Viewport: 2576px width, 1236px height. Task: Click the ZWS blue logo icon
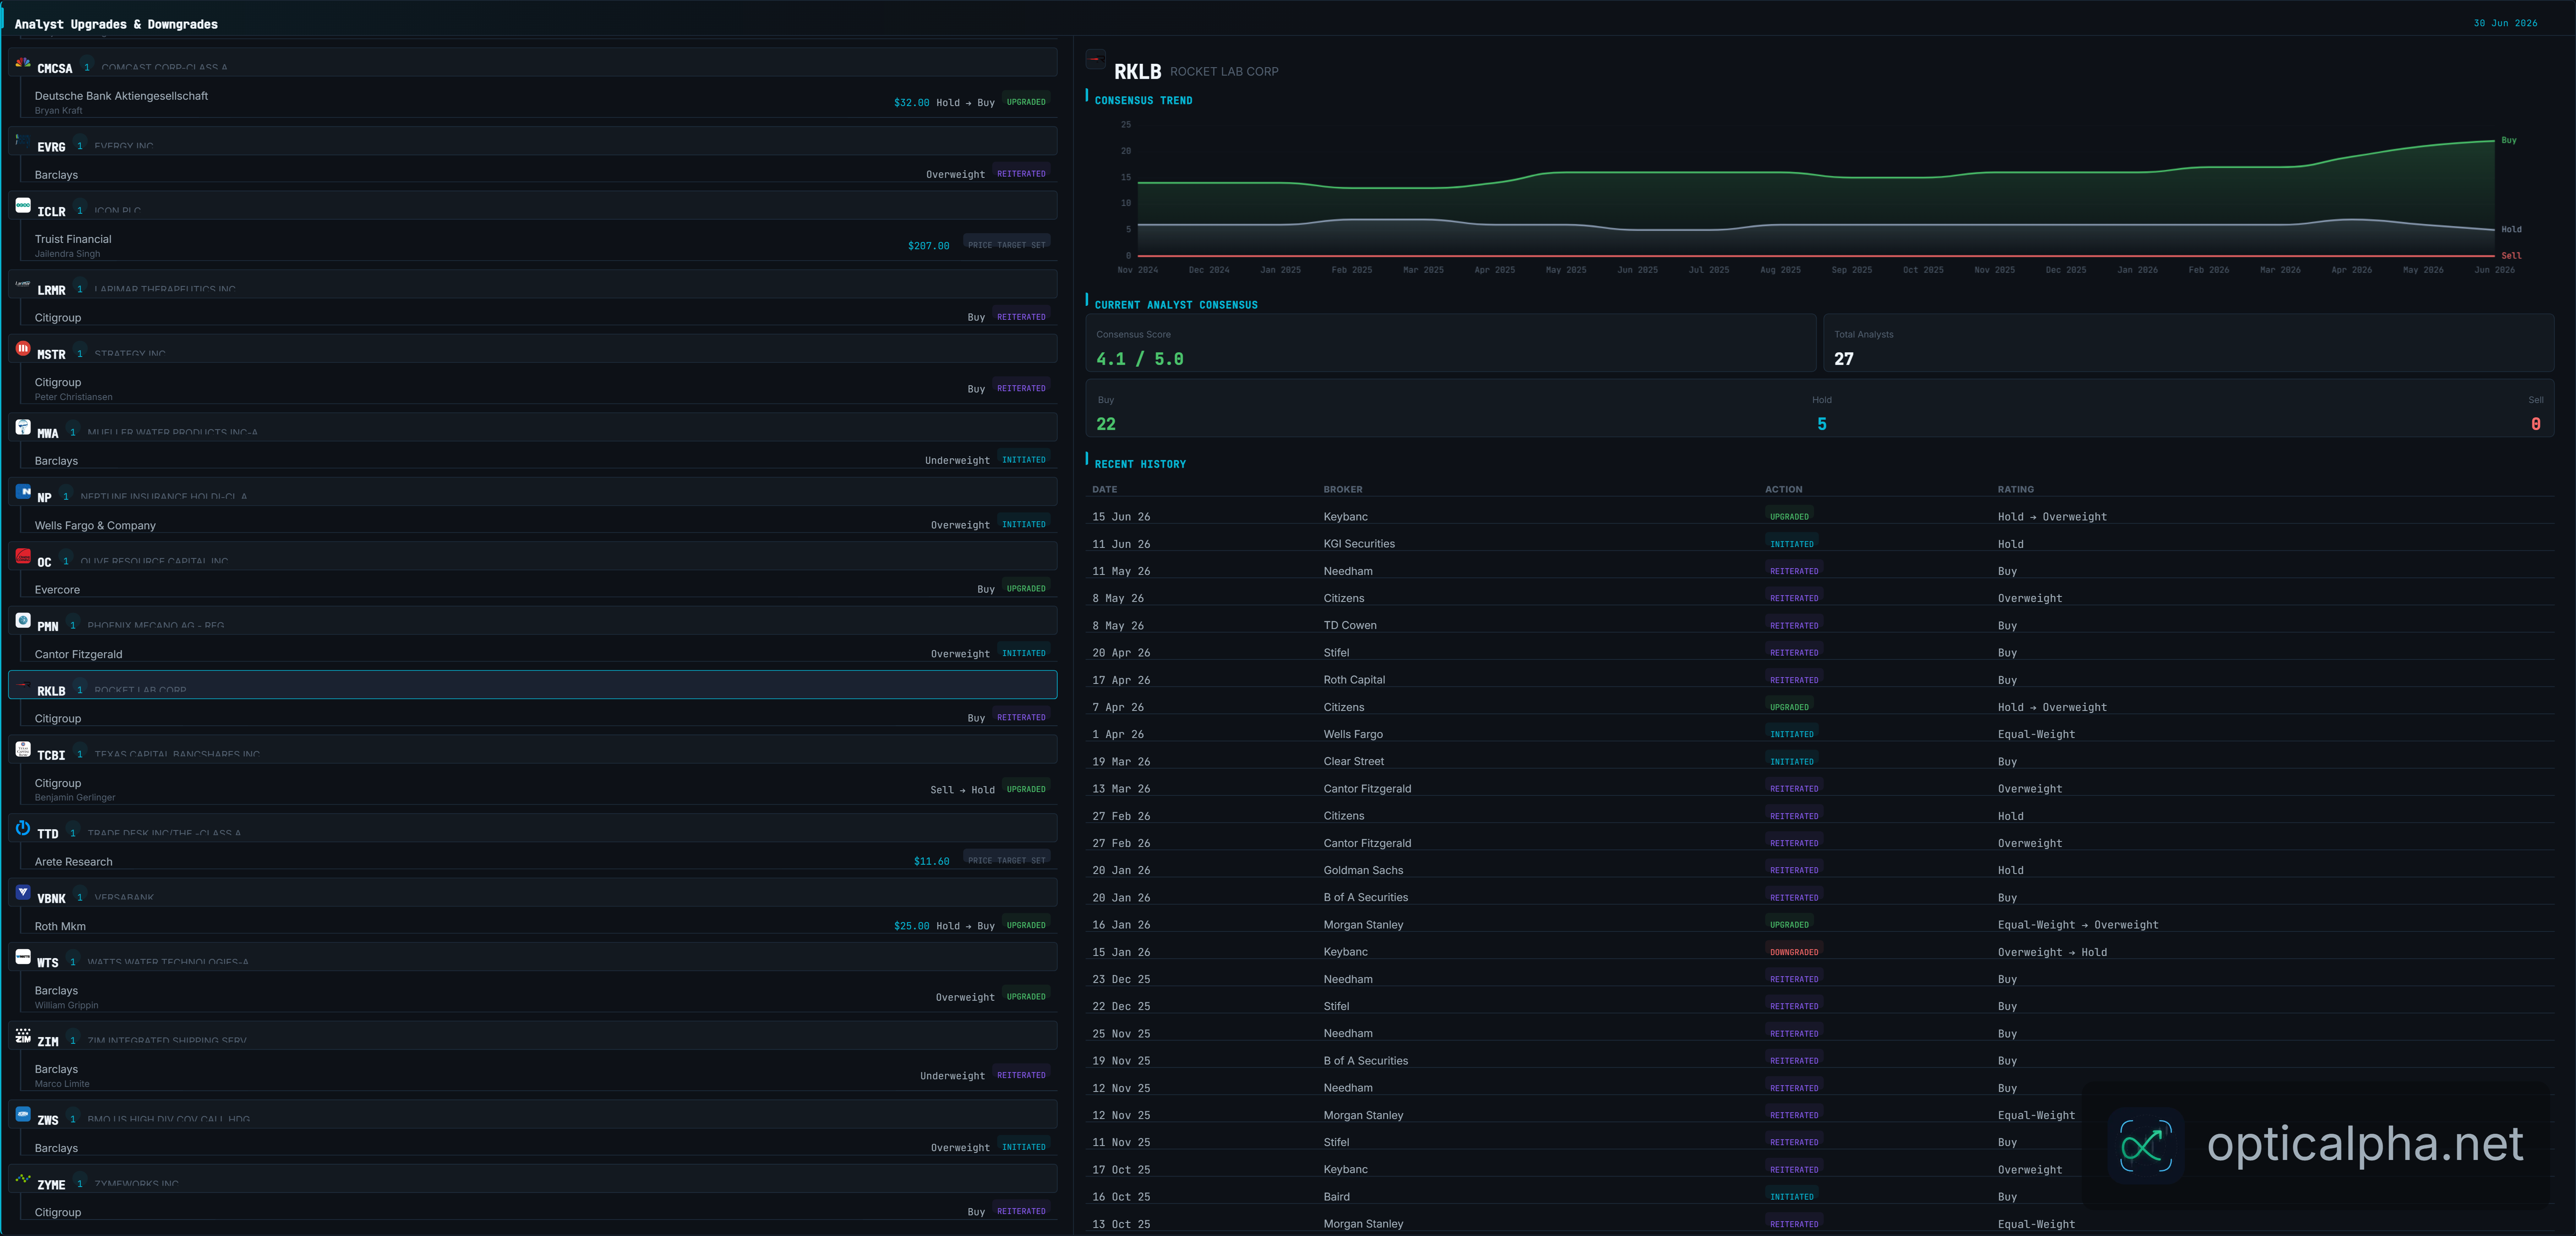[x=23, y=1114]
